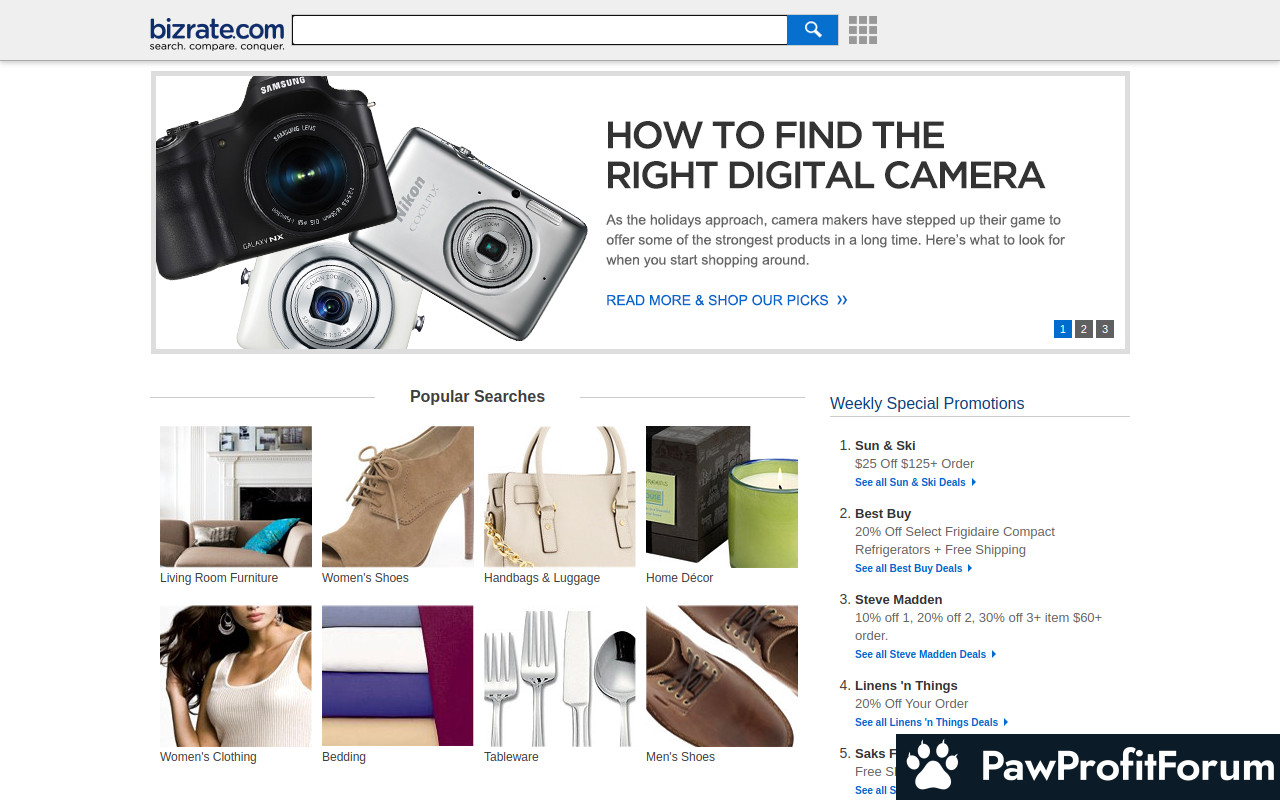Focus the search text box
The height and width of the screenshot is (800, 1280).
click(540, 30)
